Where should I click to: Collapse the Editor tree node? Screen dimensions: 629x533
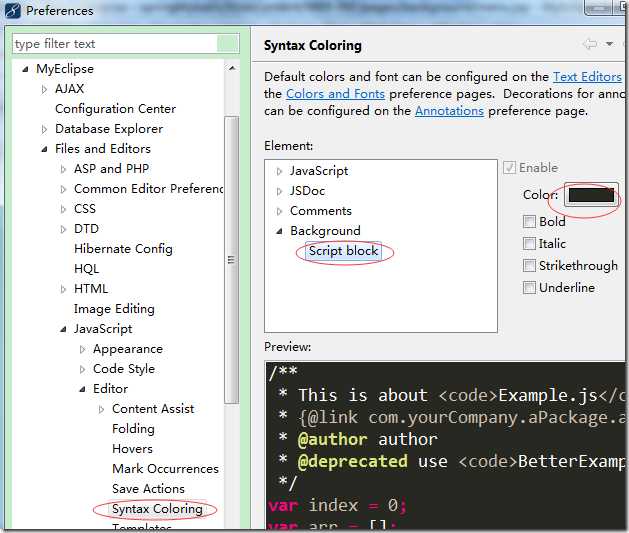(83, 389)
